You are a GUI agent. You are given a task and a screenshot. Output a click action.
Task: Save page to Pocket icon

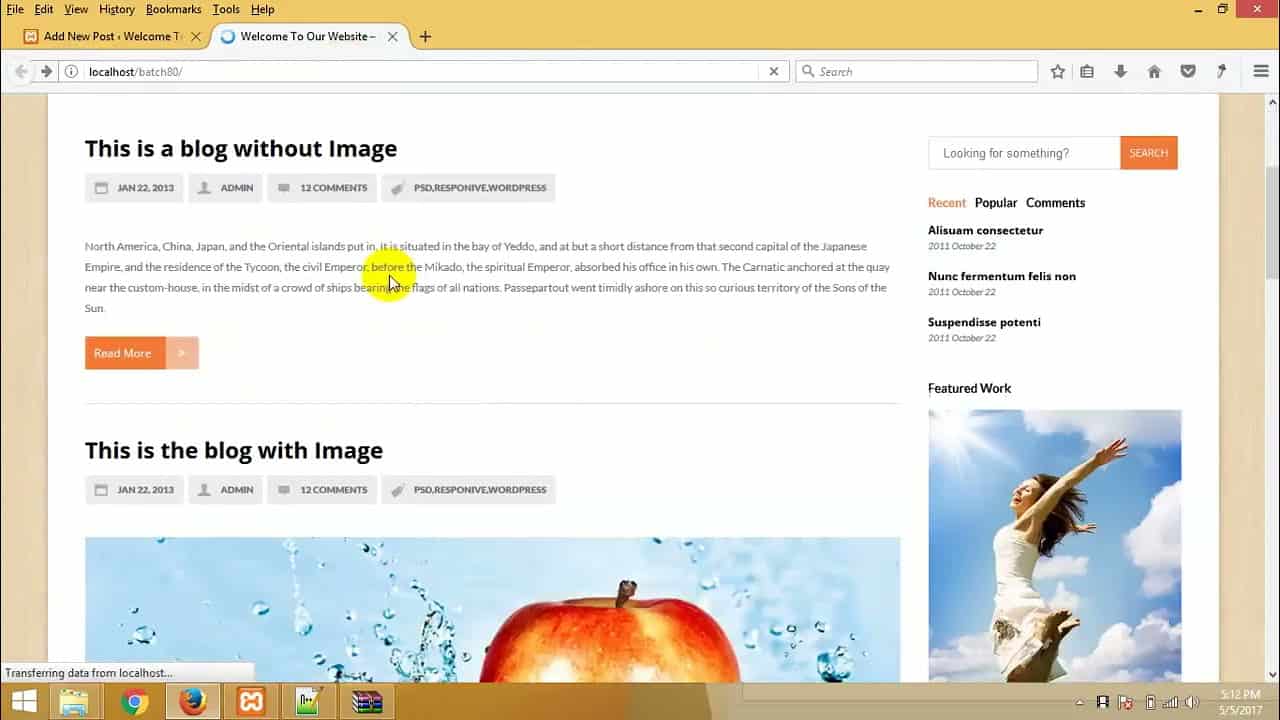pyautogui.click(x=1188, y=72)
